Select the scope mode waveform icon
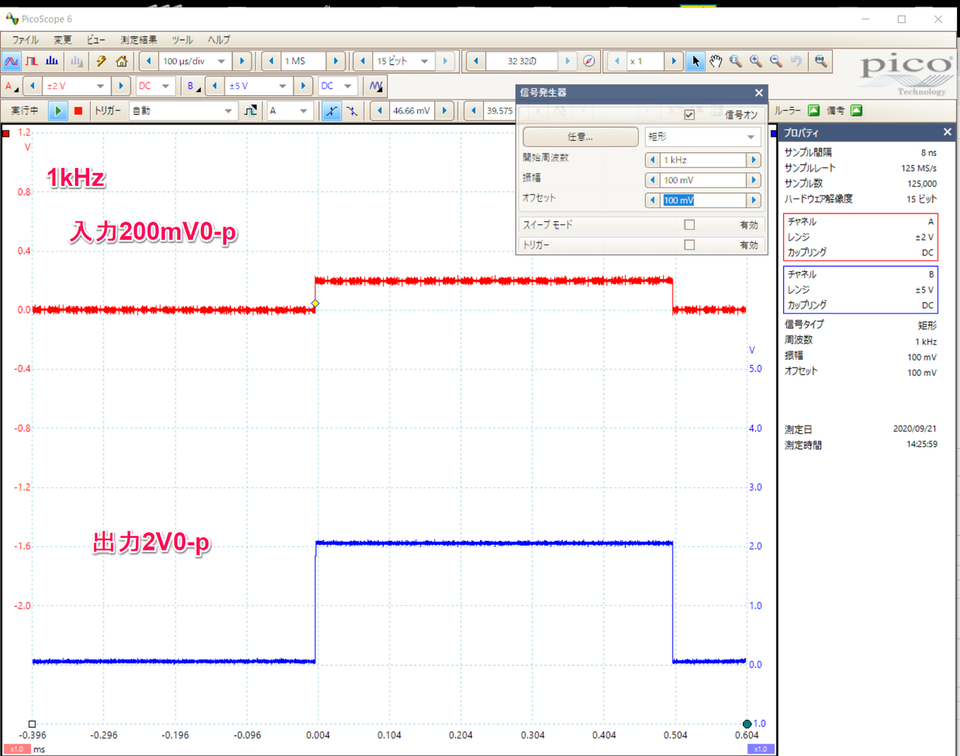The width and height of the screenshot is (960, 756). (x=12, y=61)
